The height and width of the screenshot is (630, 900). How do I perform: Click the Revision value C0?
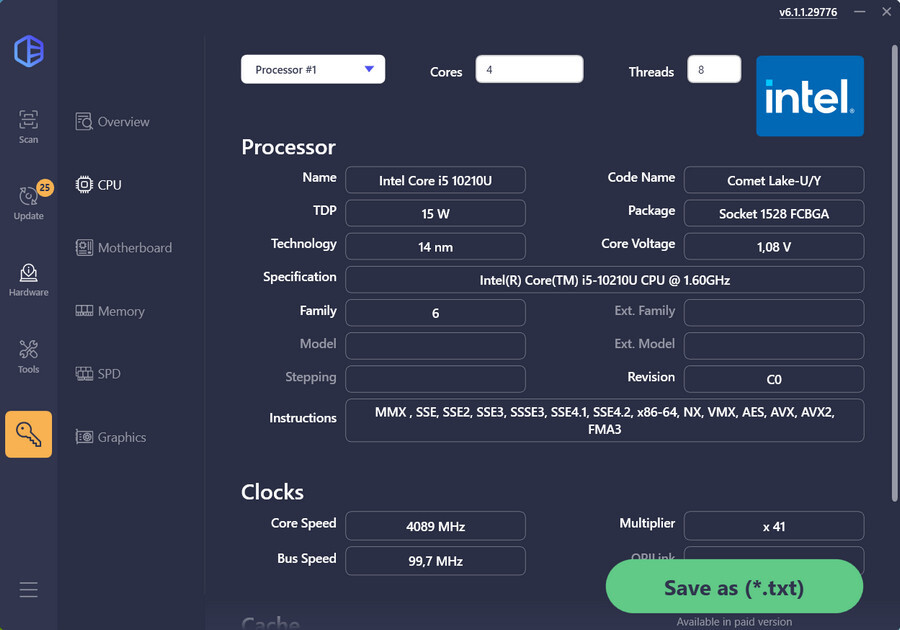pos(774,379)
